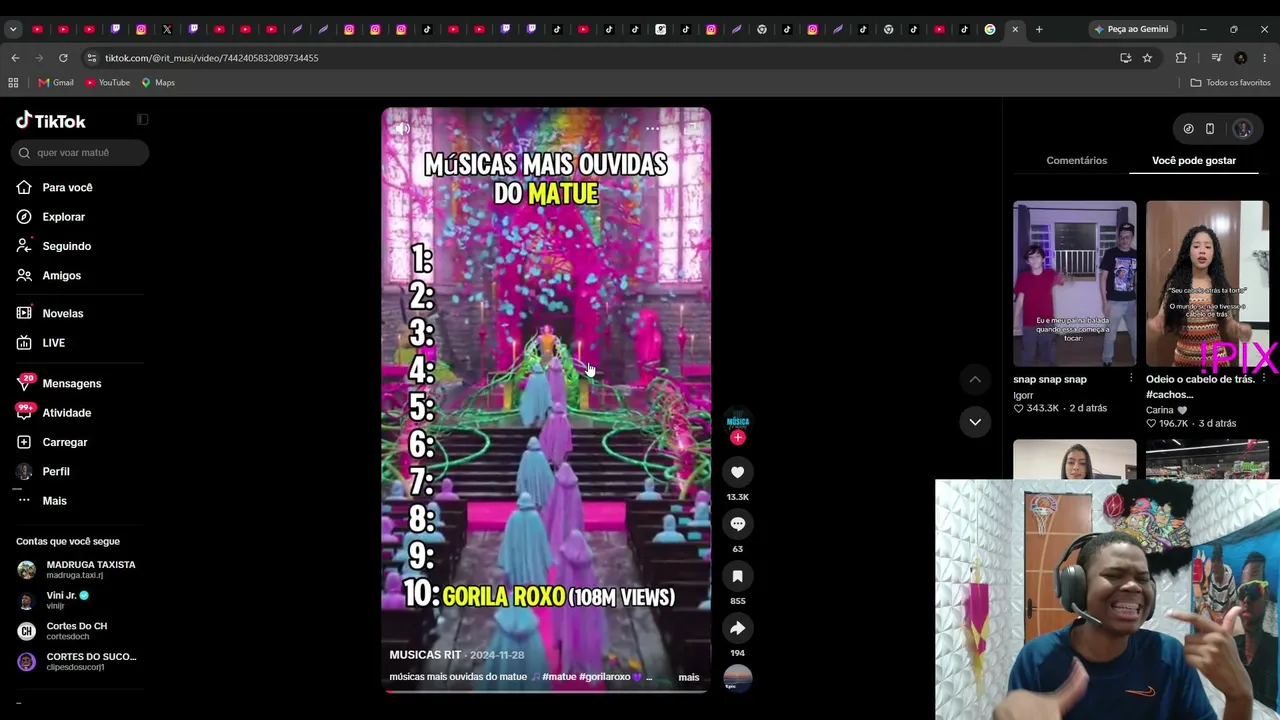
Task: Follow the creator with the red plus
Action: [x=738, y=438]
